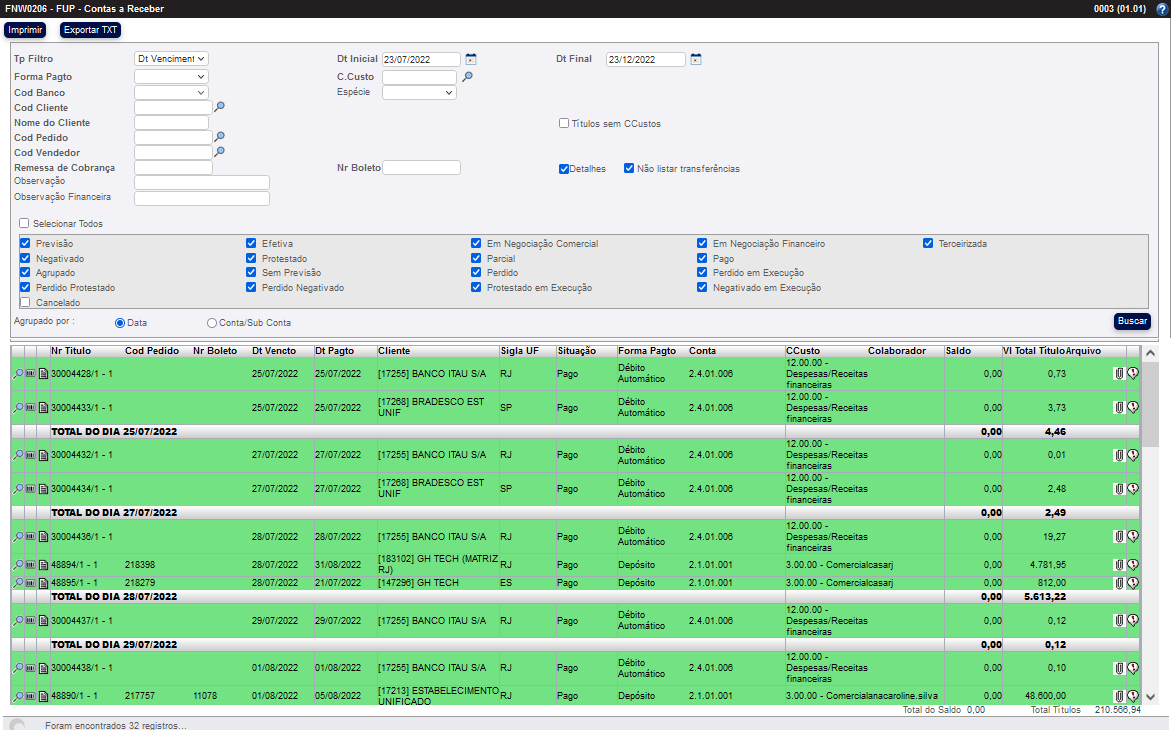Viewport: 1171px width, 735px height.
Task: Select the Conta/Sub Conta grouping option
Action: (212, 323)
